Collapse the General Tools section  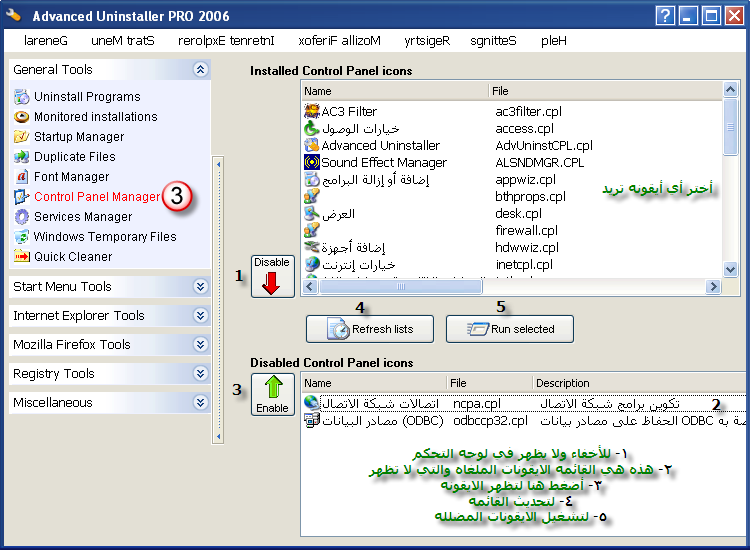point(200,69)
